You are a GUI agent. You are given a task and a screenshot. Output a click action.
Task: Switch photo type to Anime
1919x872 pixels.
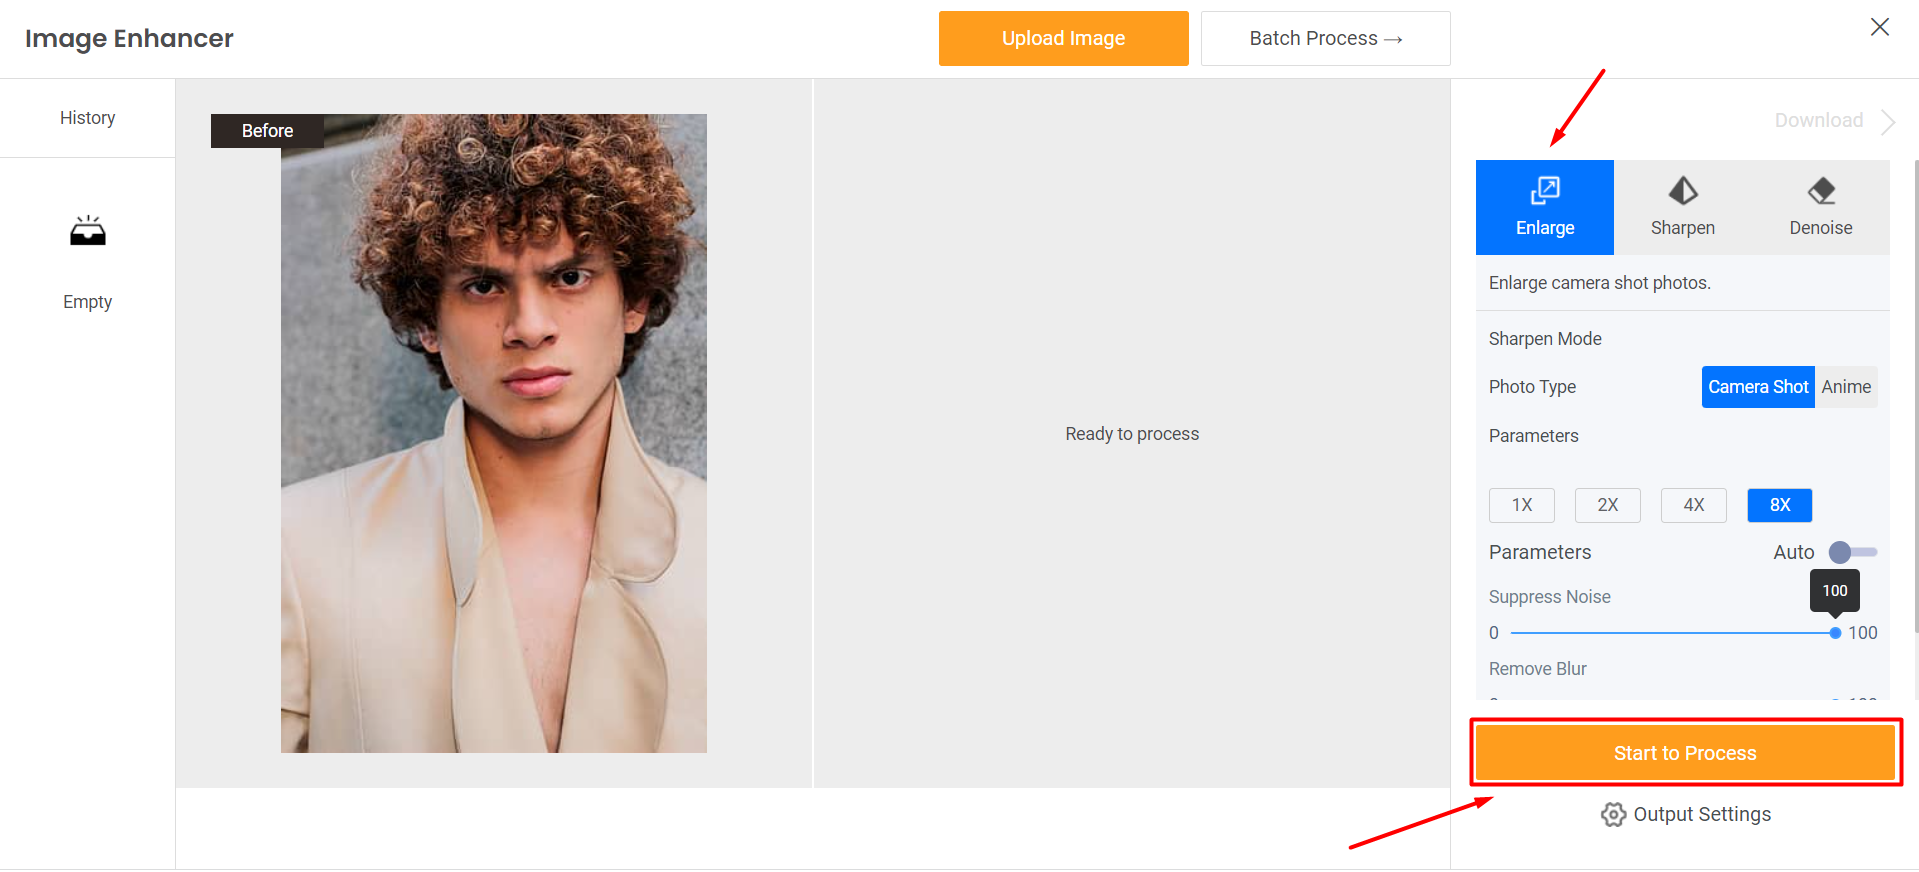(x=1846, y=387)
